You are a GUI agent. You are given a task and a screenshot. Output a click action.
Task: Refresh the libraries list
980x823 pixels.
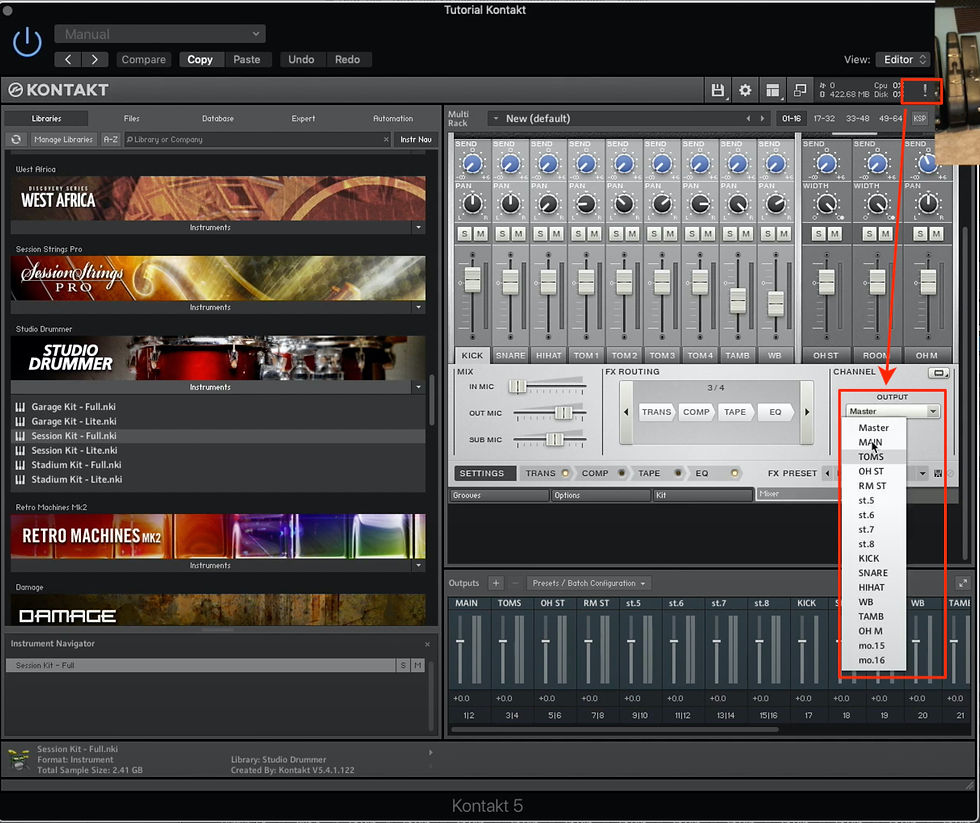16,139
